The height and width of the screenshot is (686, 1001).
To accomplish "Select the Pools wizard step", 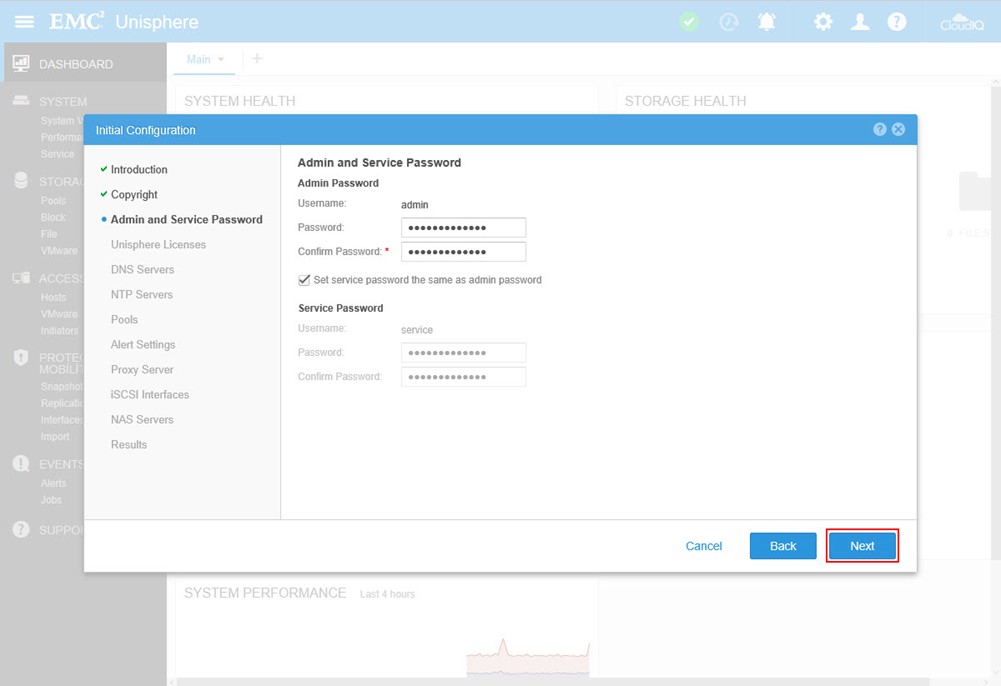I will pyautogui.click(x=124, y=319).
